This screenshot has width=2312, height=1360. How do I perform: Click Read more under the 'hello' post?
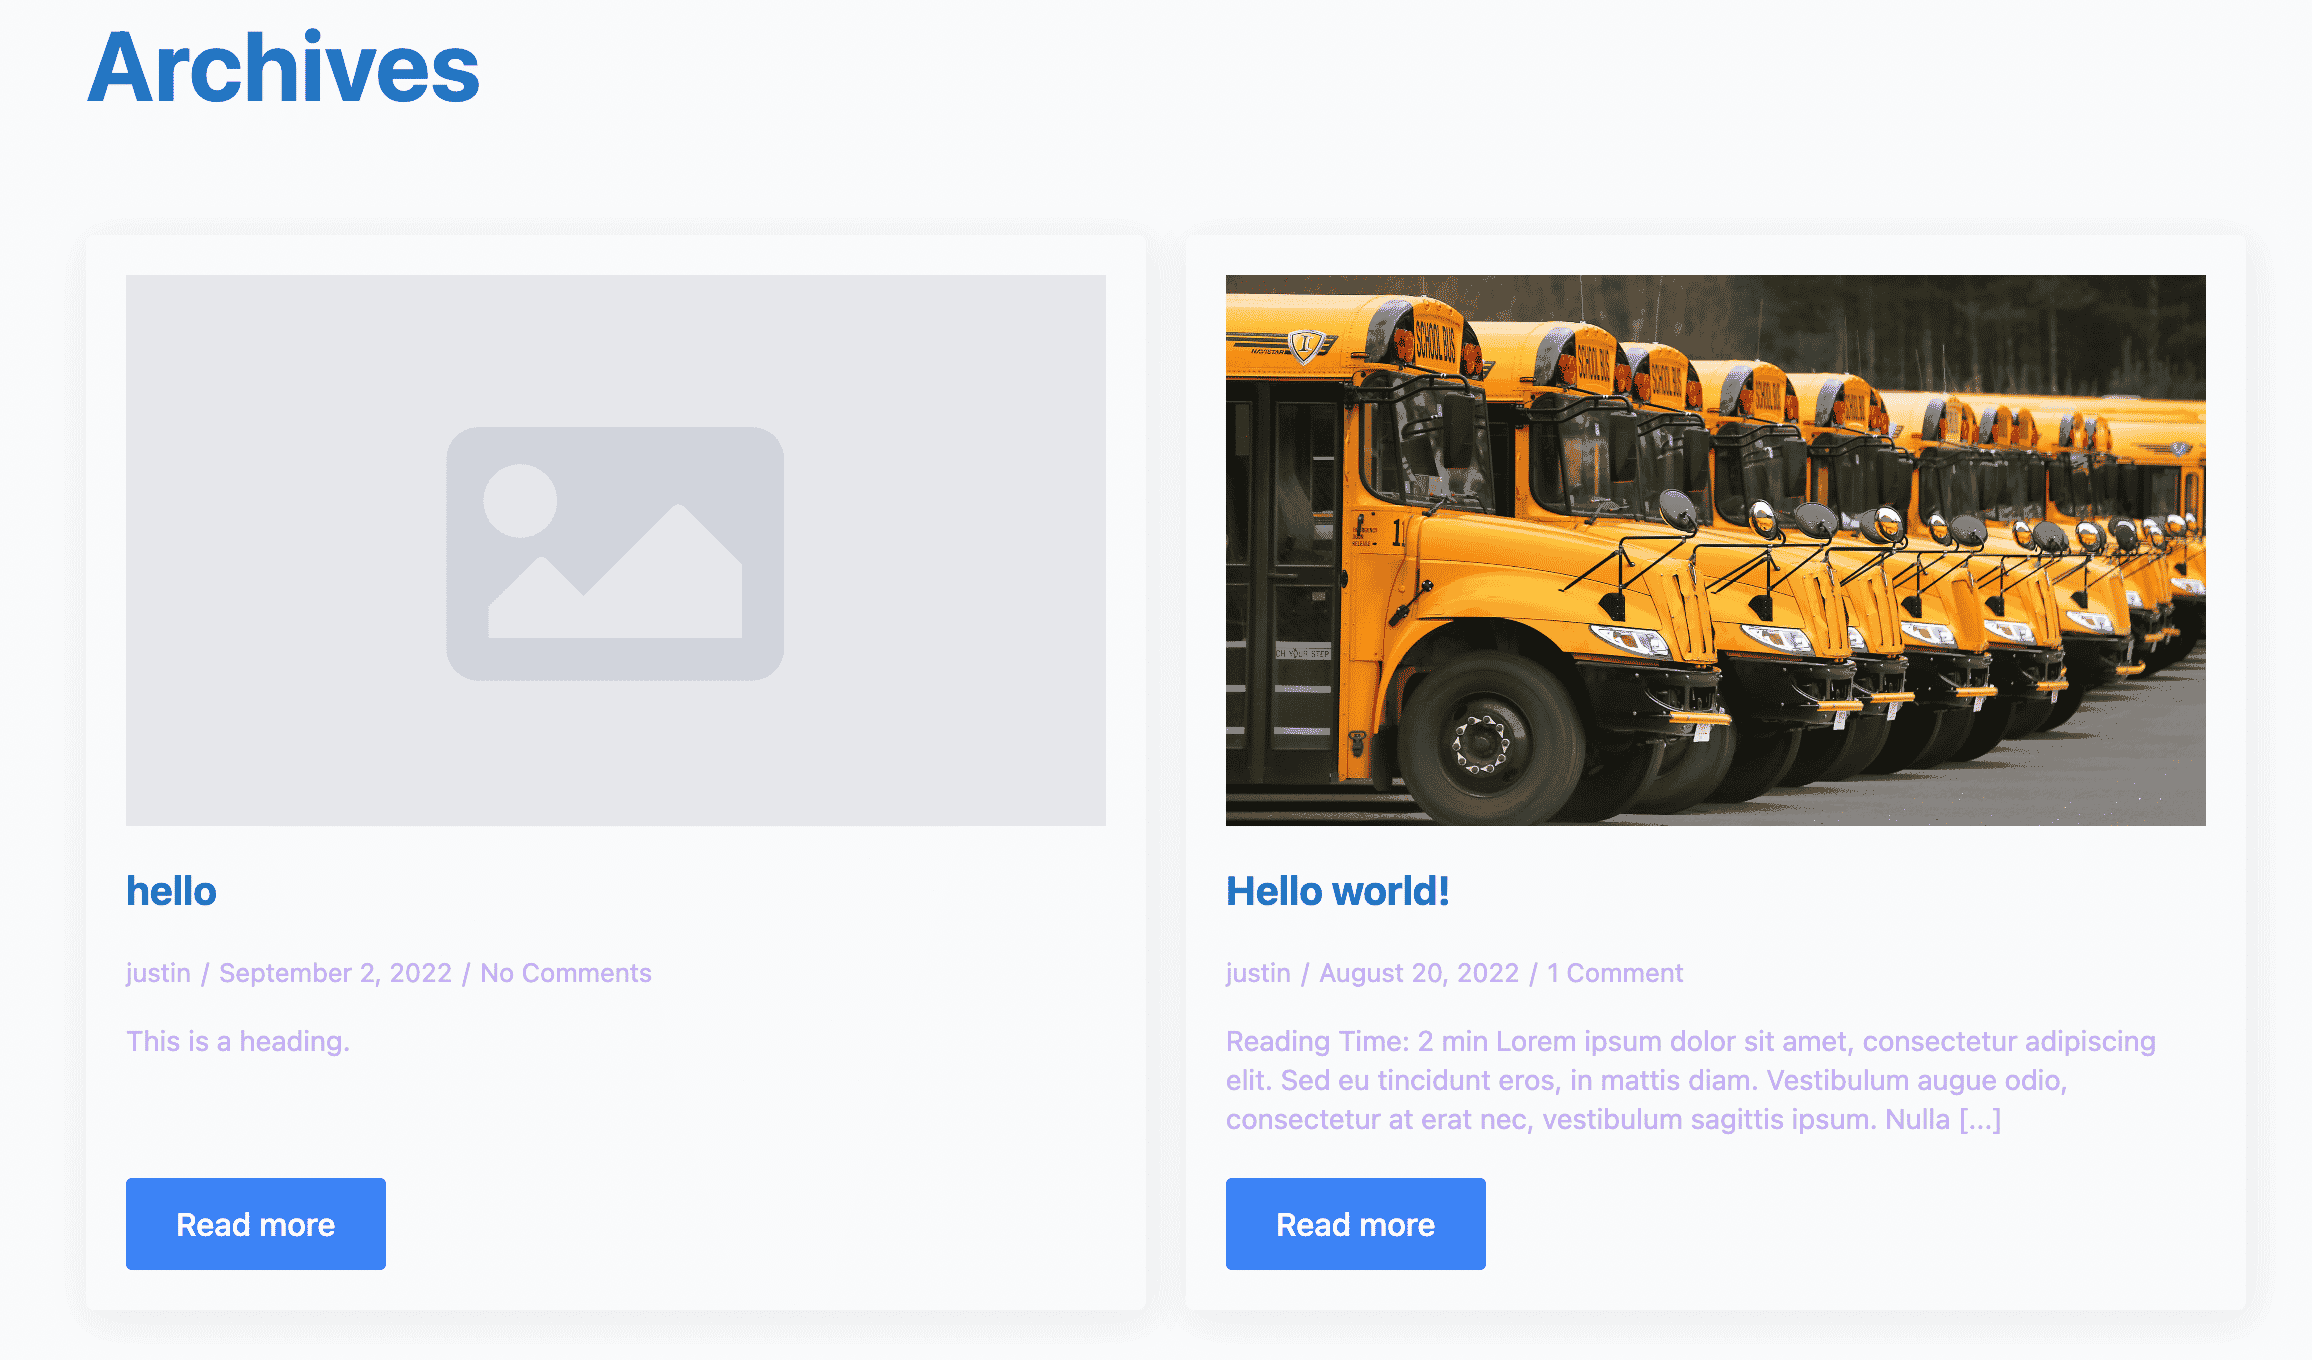(256, 1224)
